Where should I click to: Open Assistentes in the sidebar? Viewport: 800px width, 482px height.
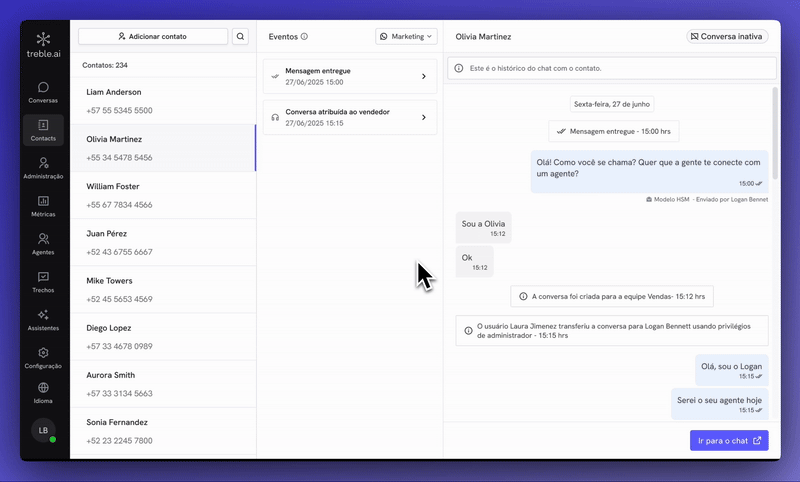coord(43,320)
